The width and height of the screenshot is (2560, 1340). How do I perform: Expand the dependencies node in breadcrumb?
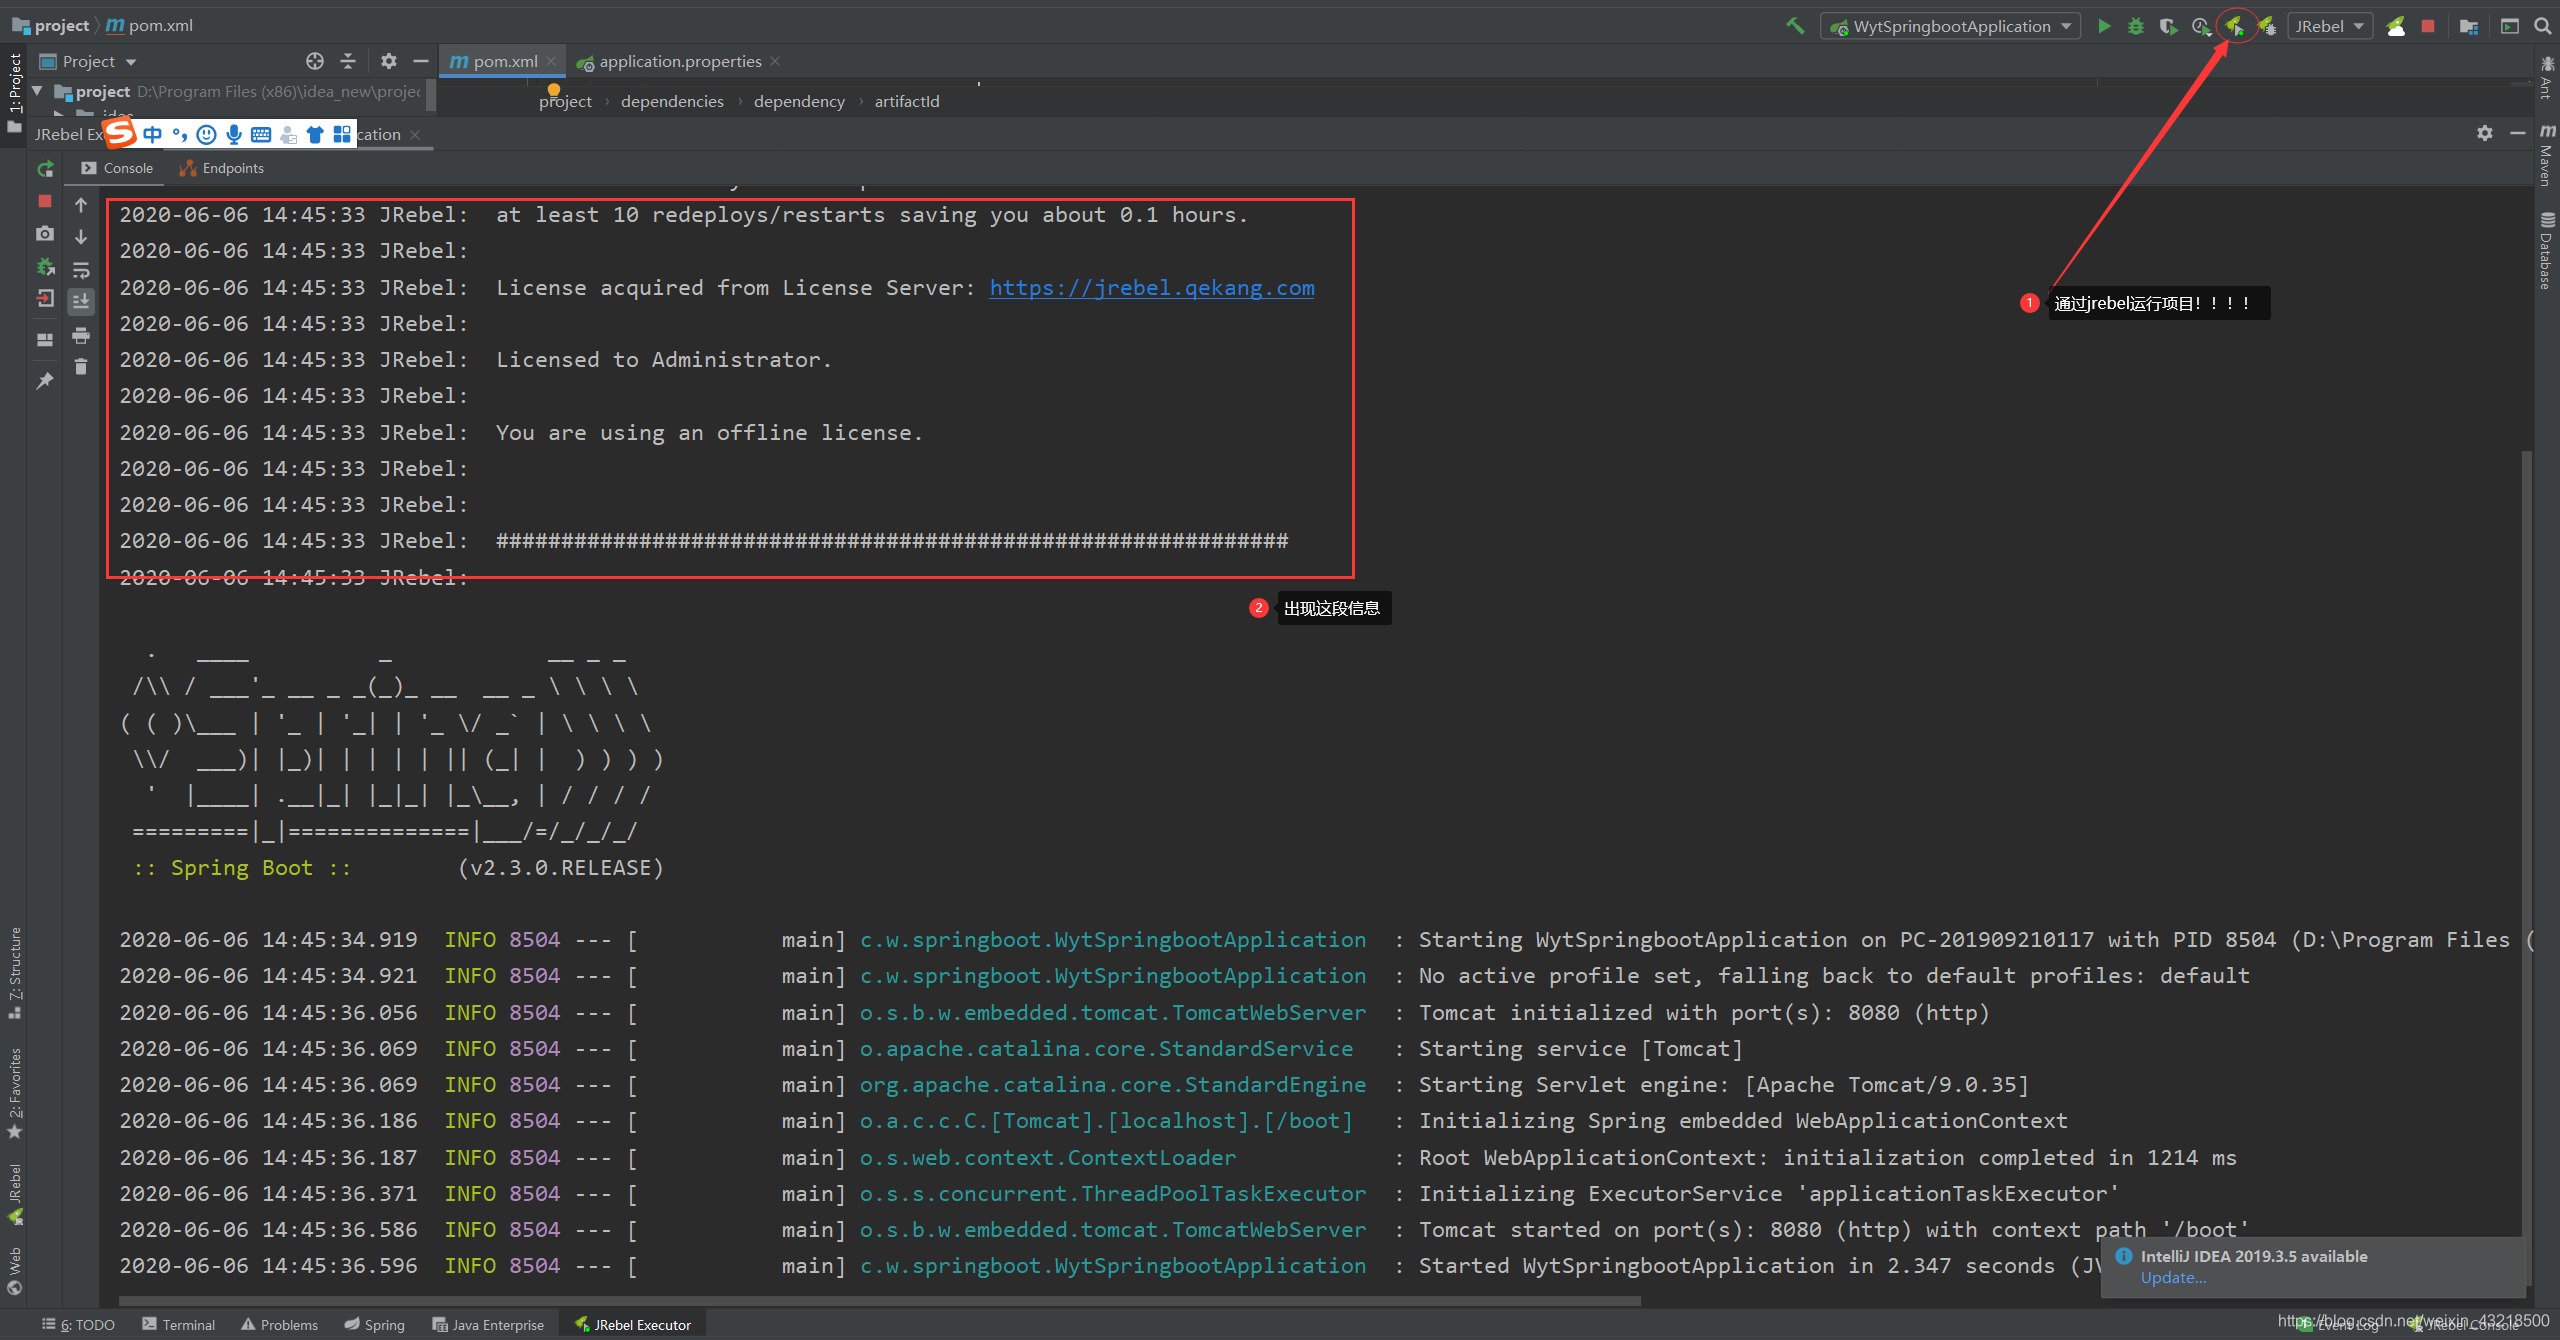(670, 100)
